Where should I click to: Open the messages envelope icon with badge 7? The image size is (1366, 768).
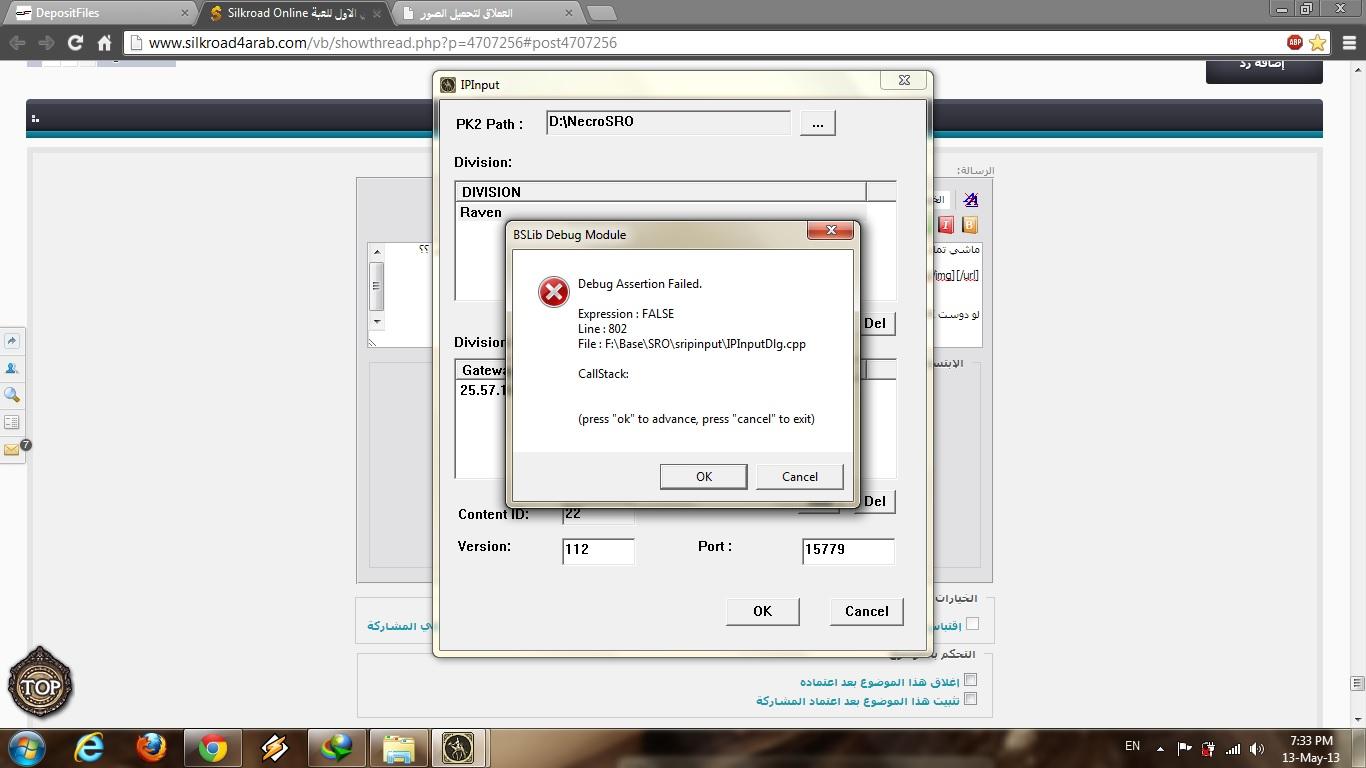point(12,450)
